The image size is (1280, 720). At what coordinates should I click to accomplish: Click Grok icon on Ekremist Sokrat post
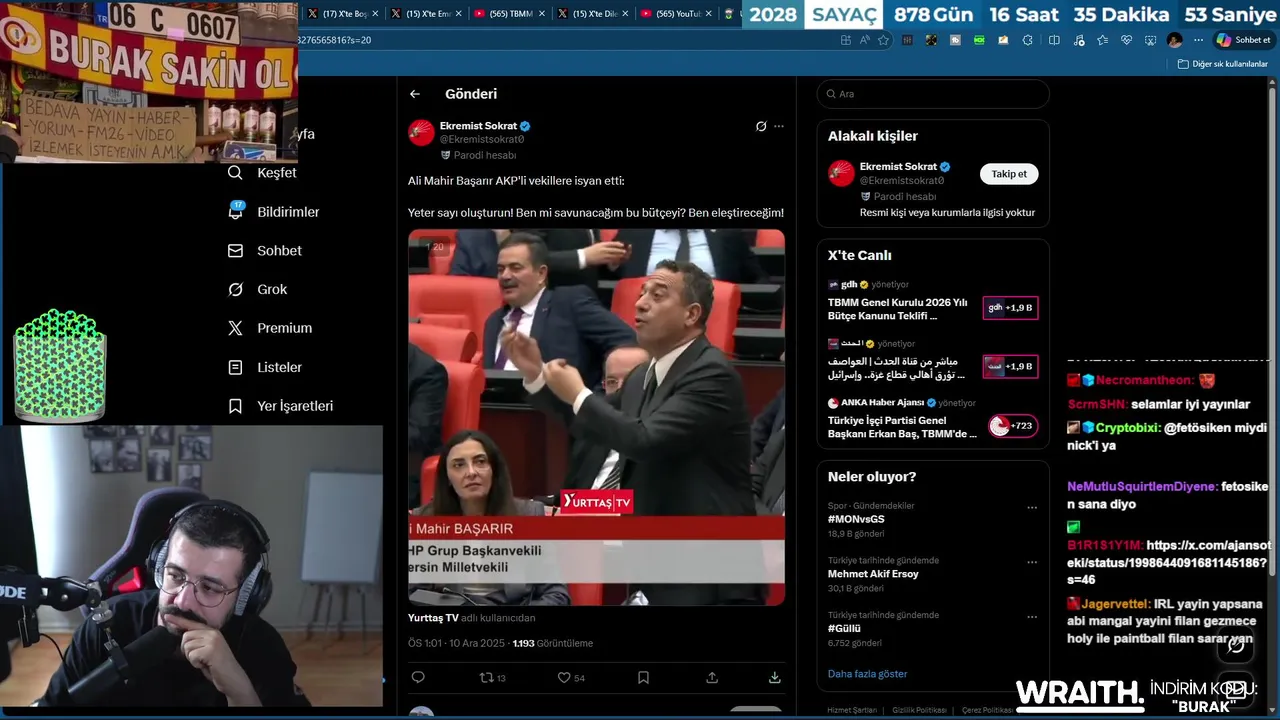(761, 126)
